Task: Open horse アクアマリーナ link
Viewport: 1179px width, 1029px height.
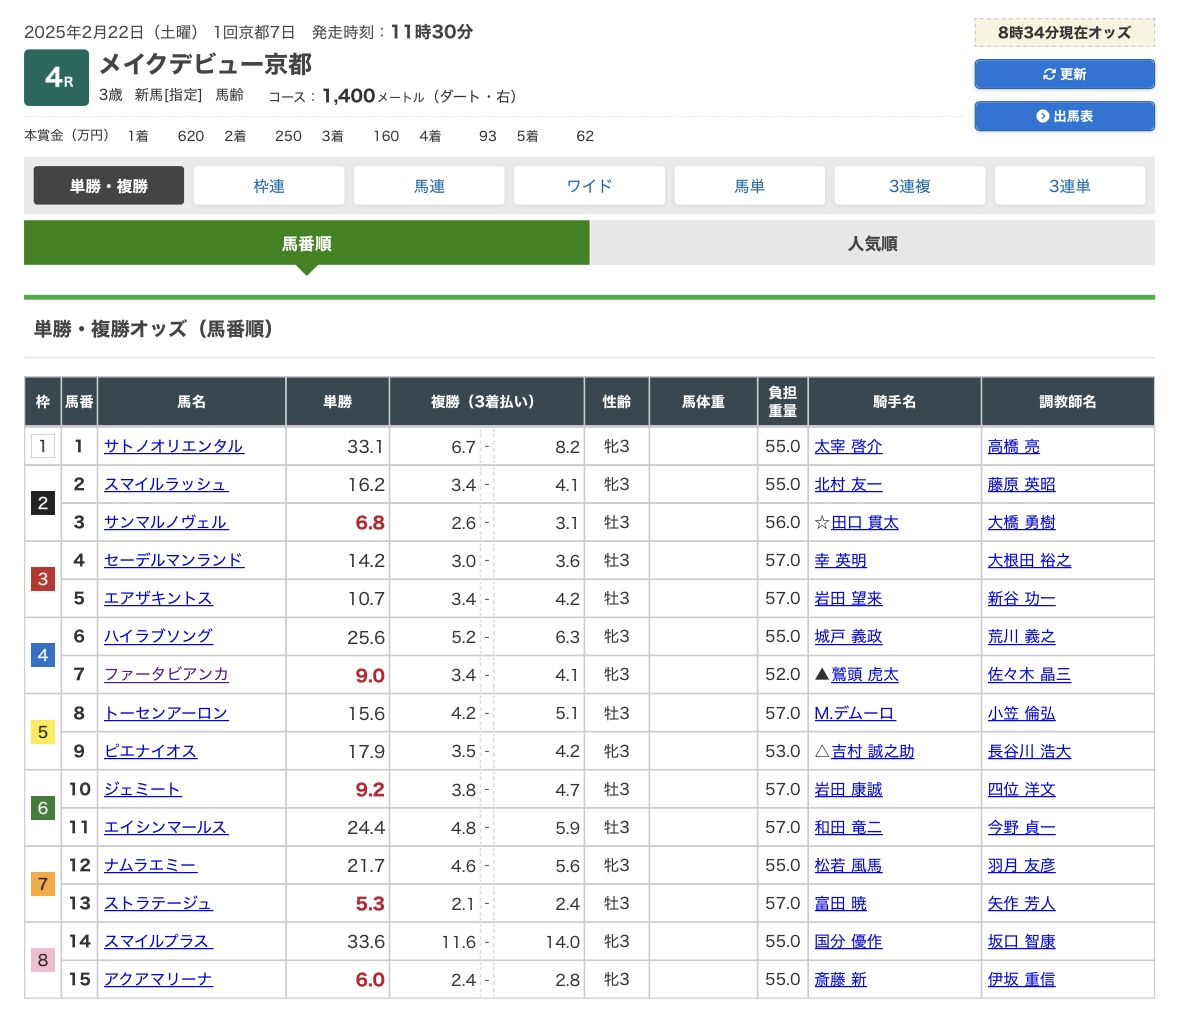Action: point(159,980)
